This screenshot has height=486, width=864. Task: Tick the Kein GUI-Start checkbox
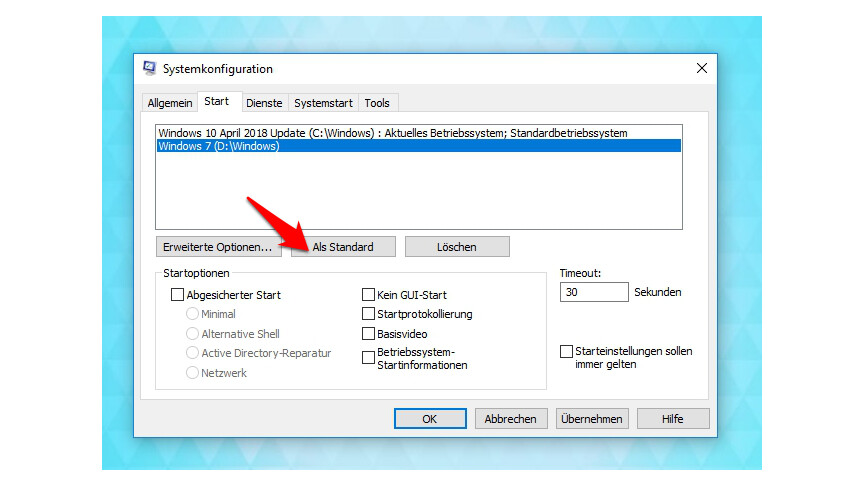(368, 295)
